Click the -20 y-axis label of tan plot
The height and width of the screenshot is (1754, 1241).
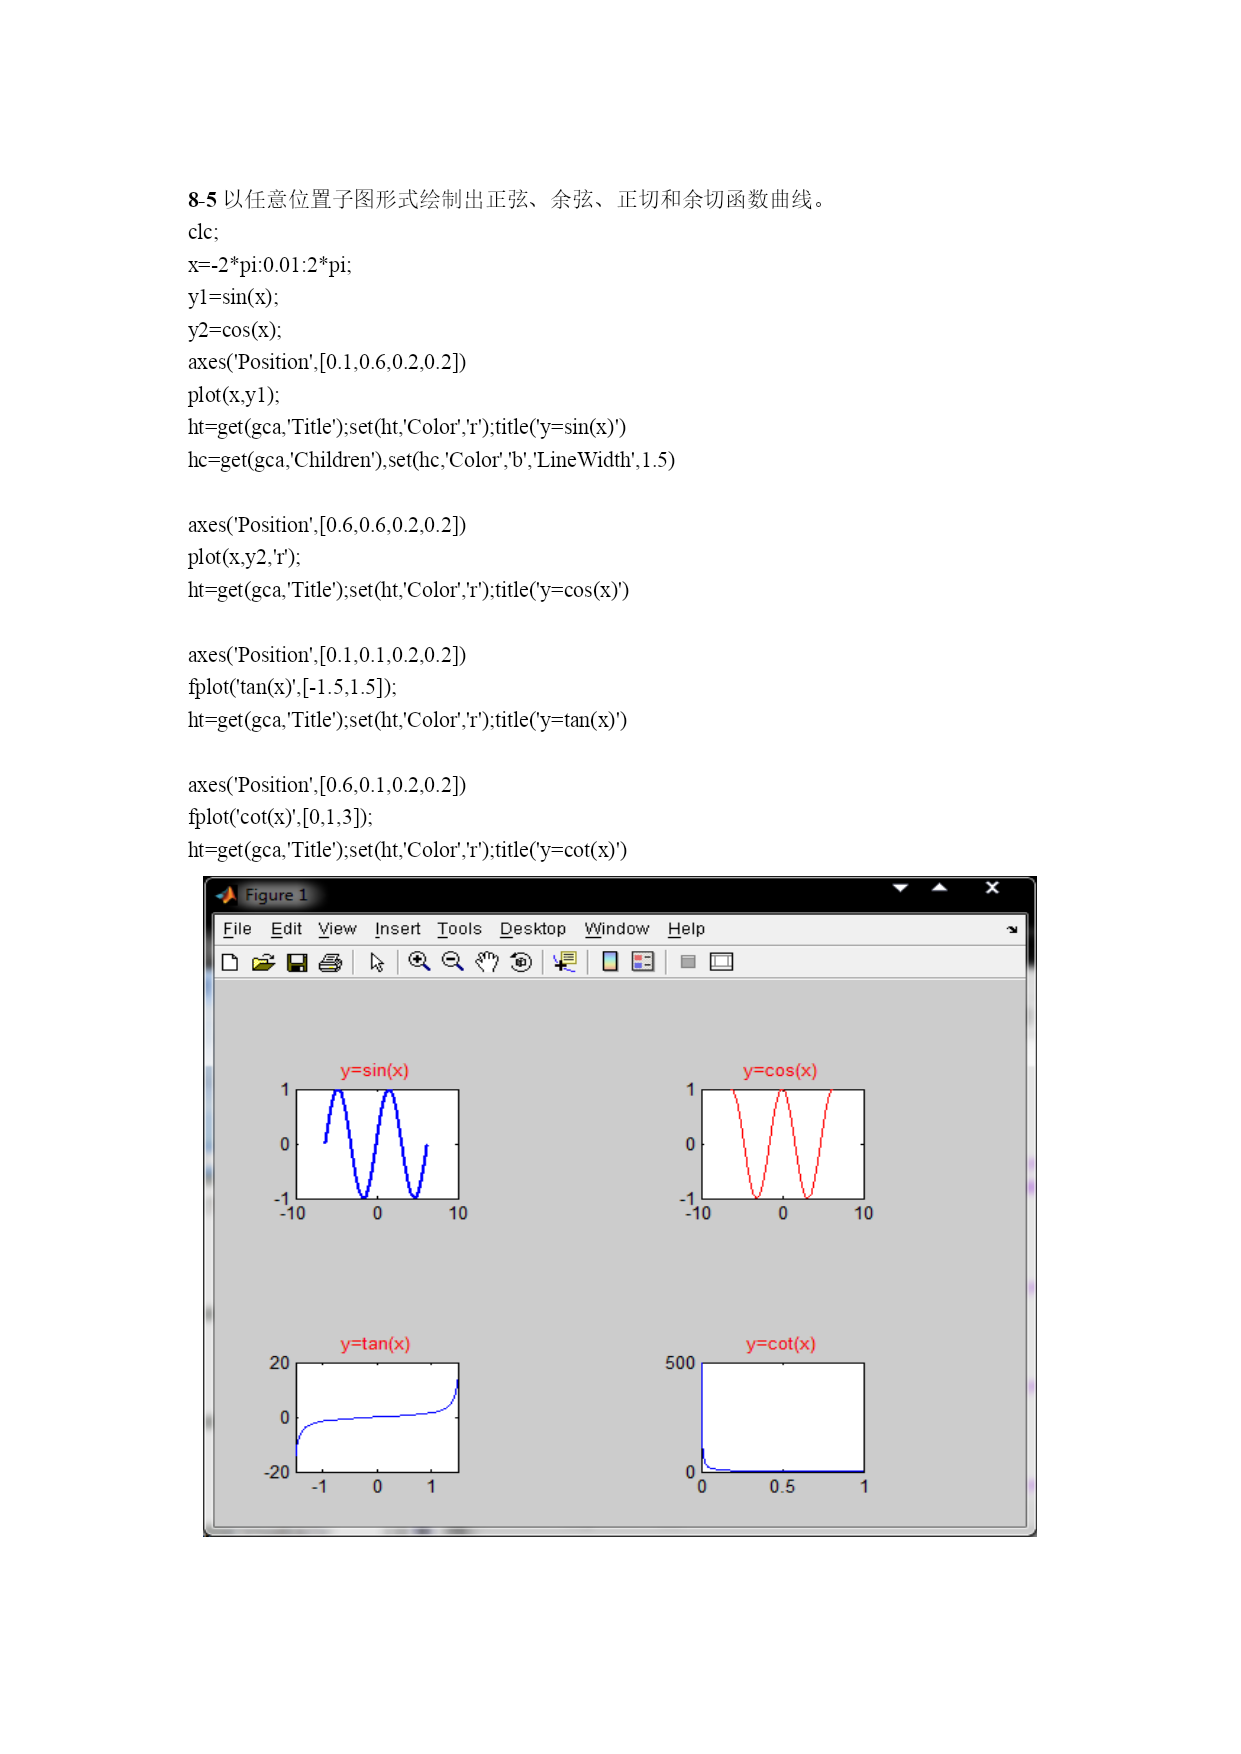pyautogui.click(x=277, y=1472)
